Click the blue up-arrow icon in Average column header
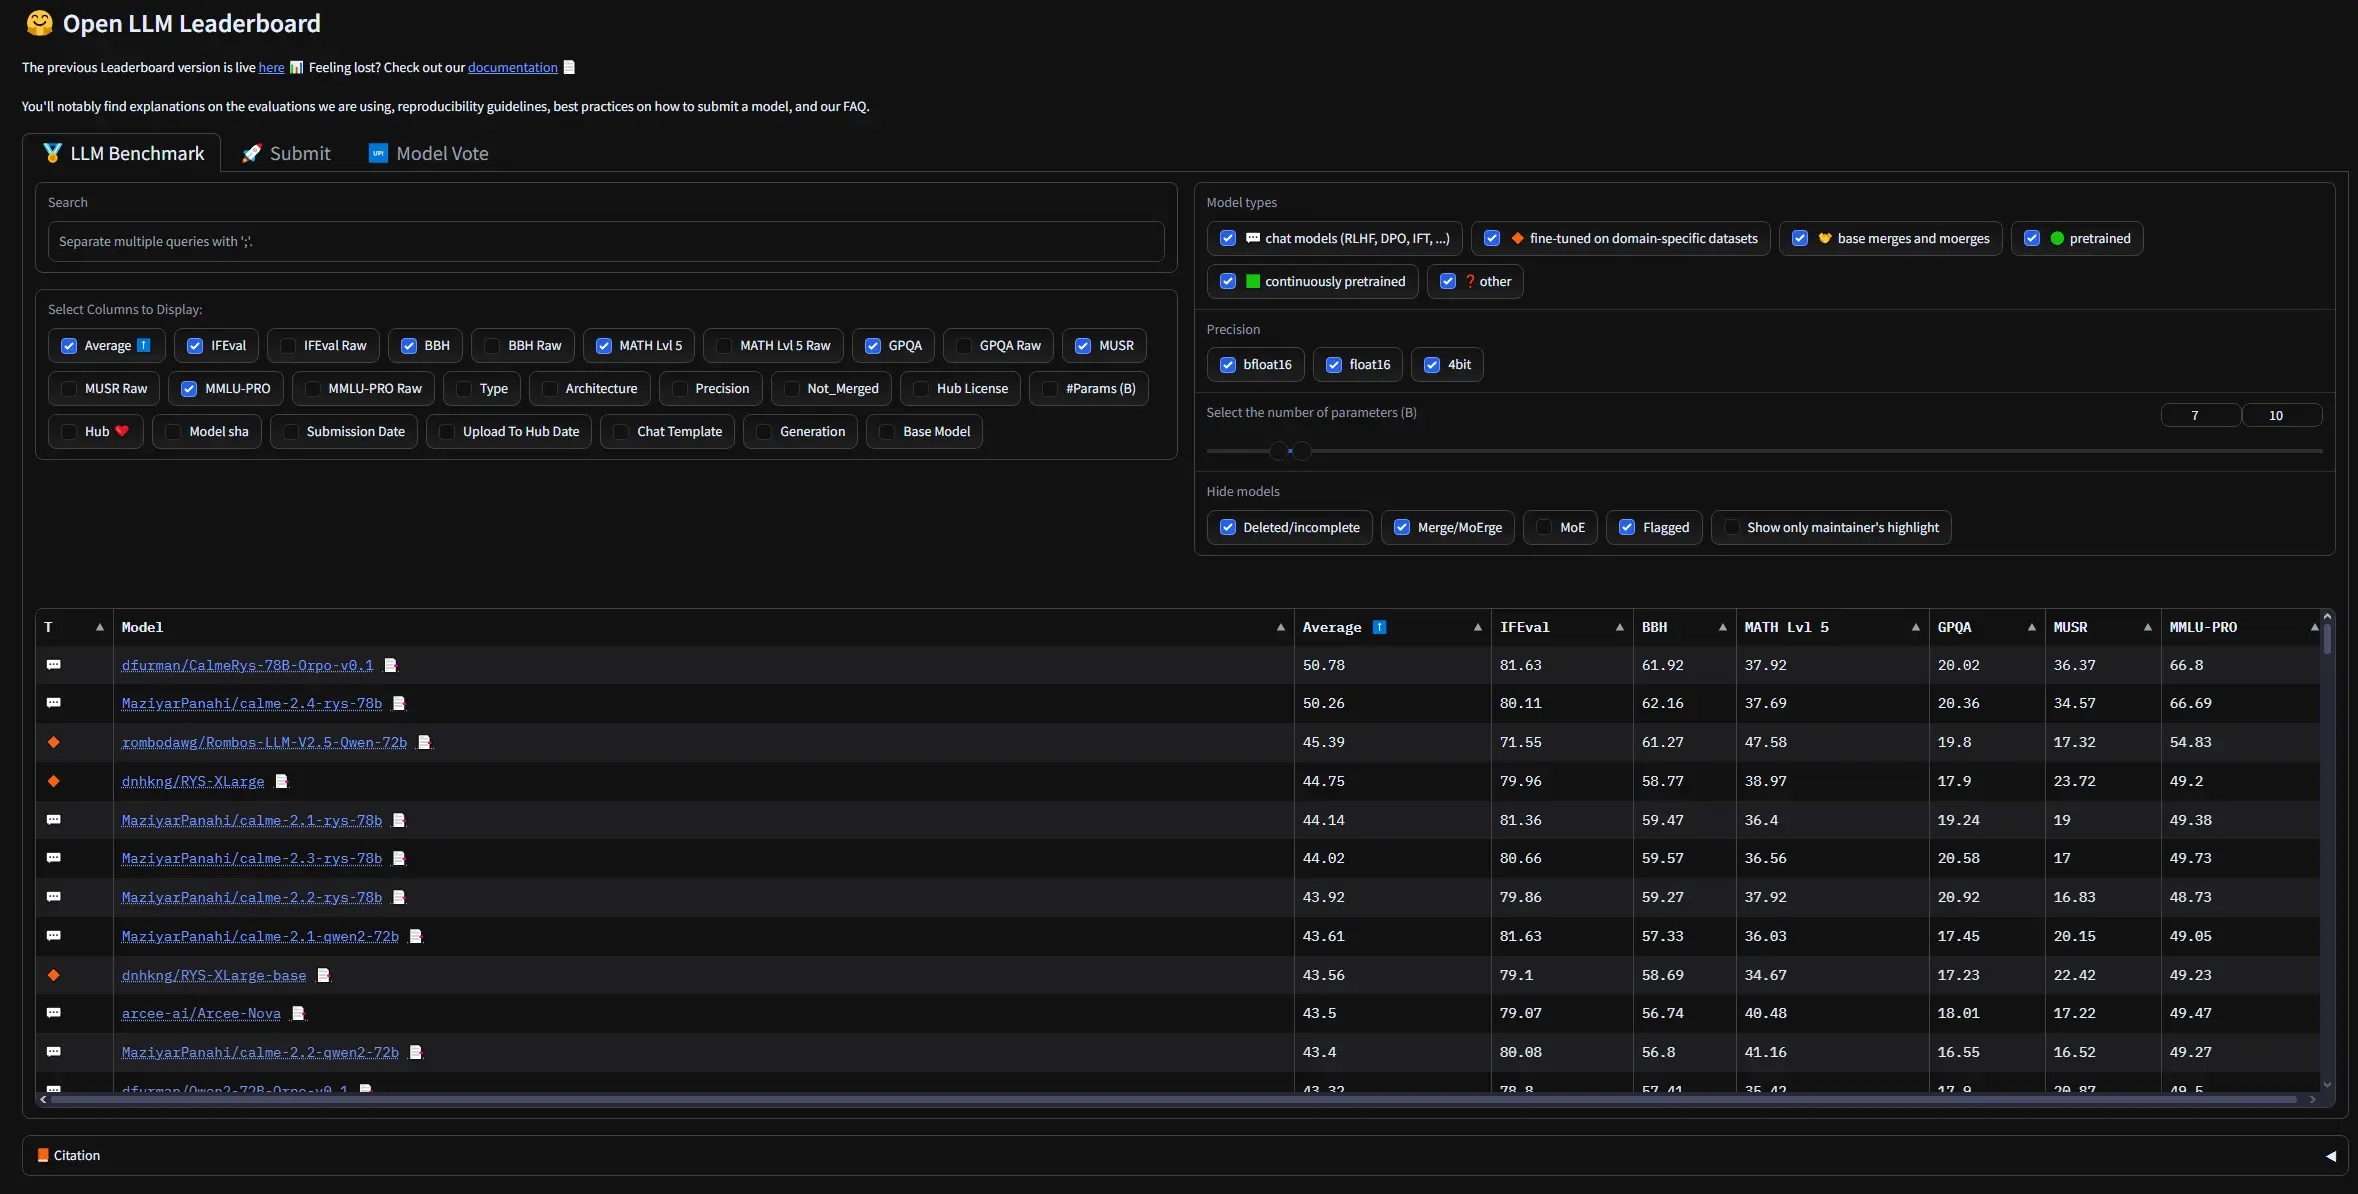 coord(1379,627)
